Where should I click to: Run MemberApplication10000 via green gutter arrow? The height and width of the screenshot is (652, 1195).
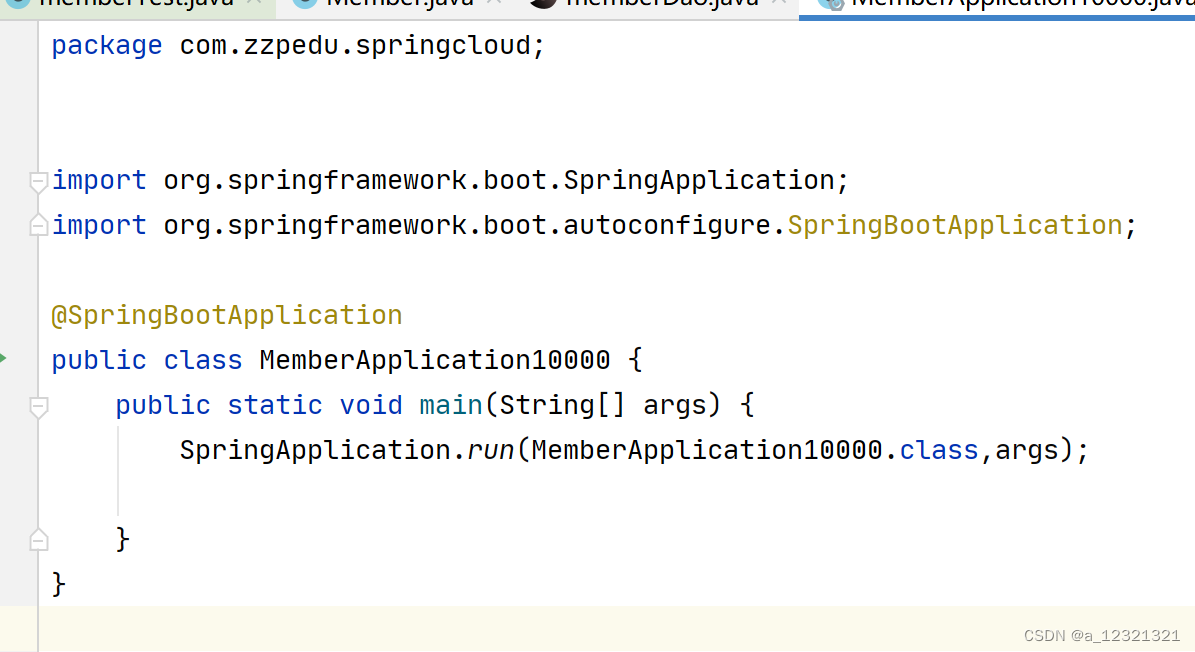coord(6,356)
